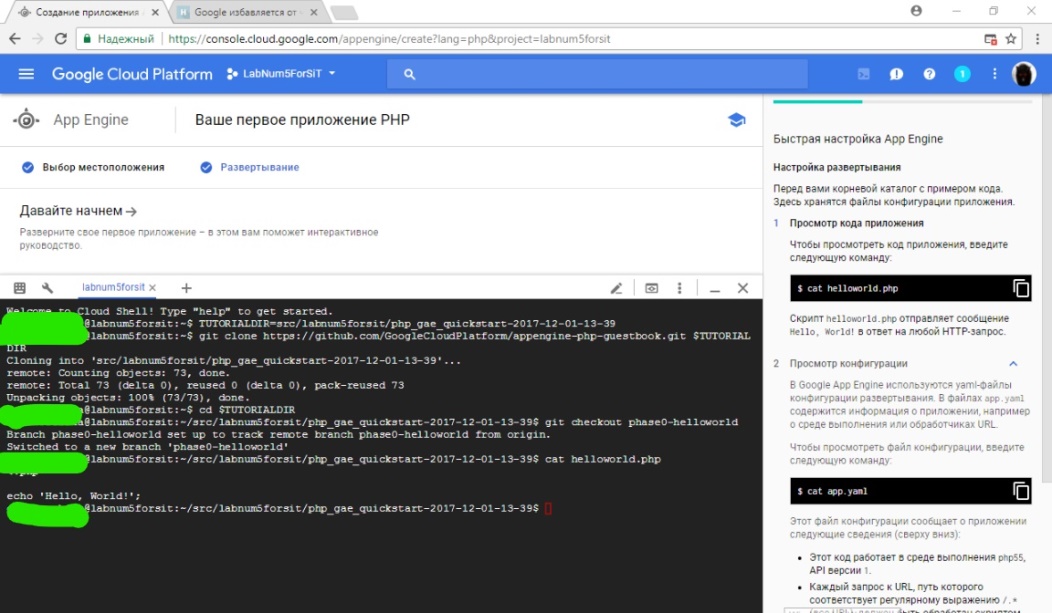Image resolution: width=1052 pixels, height=613 pixels.
Task: Switch to the Google избавляется browser tab
Action: [246, 12]
